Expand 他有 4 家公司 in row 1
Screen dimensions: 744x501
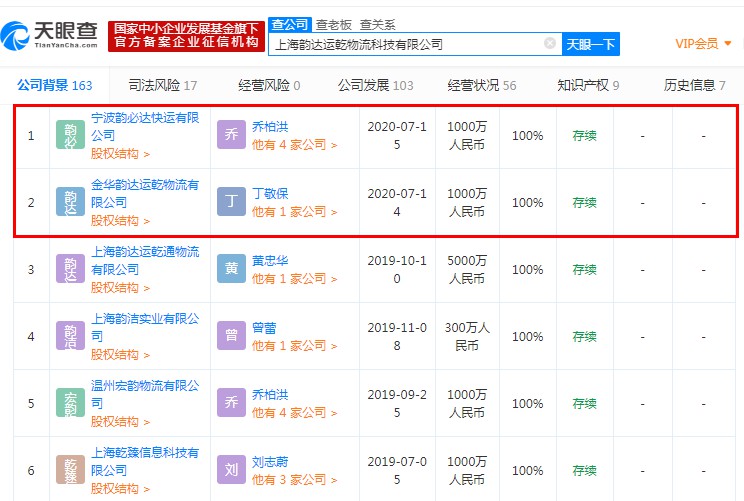click(294, 145)
